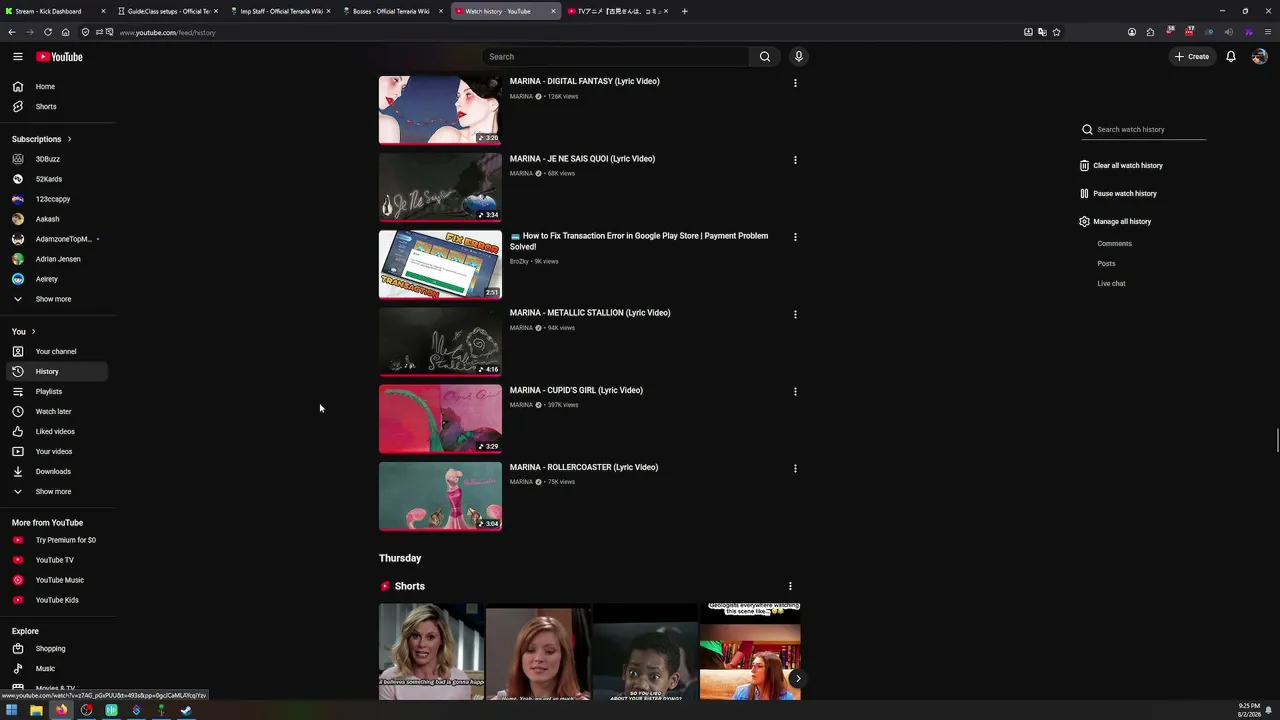Open Your videos

point(54,452)
